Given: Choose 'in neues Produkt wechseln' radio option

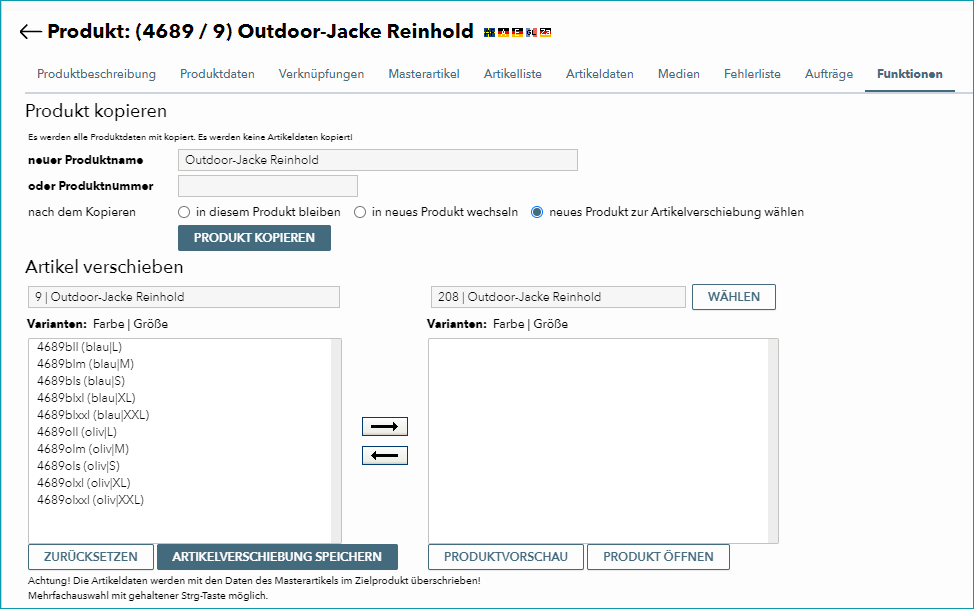Looking at the screenshot, I should [360, 213].
